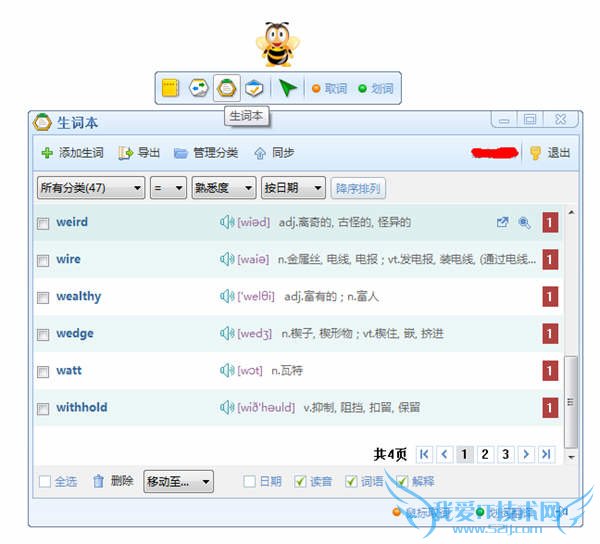Screen dimensions: 600x544
Task: Toggle the 解释 explanation display checkbox
Action: coord(402,481)
